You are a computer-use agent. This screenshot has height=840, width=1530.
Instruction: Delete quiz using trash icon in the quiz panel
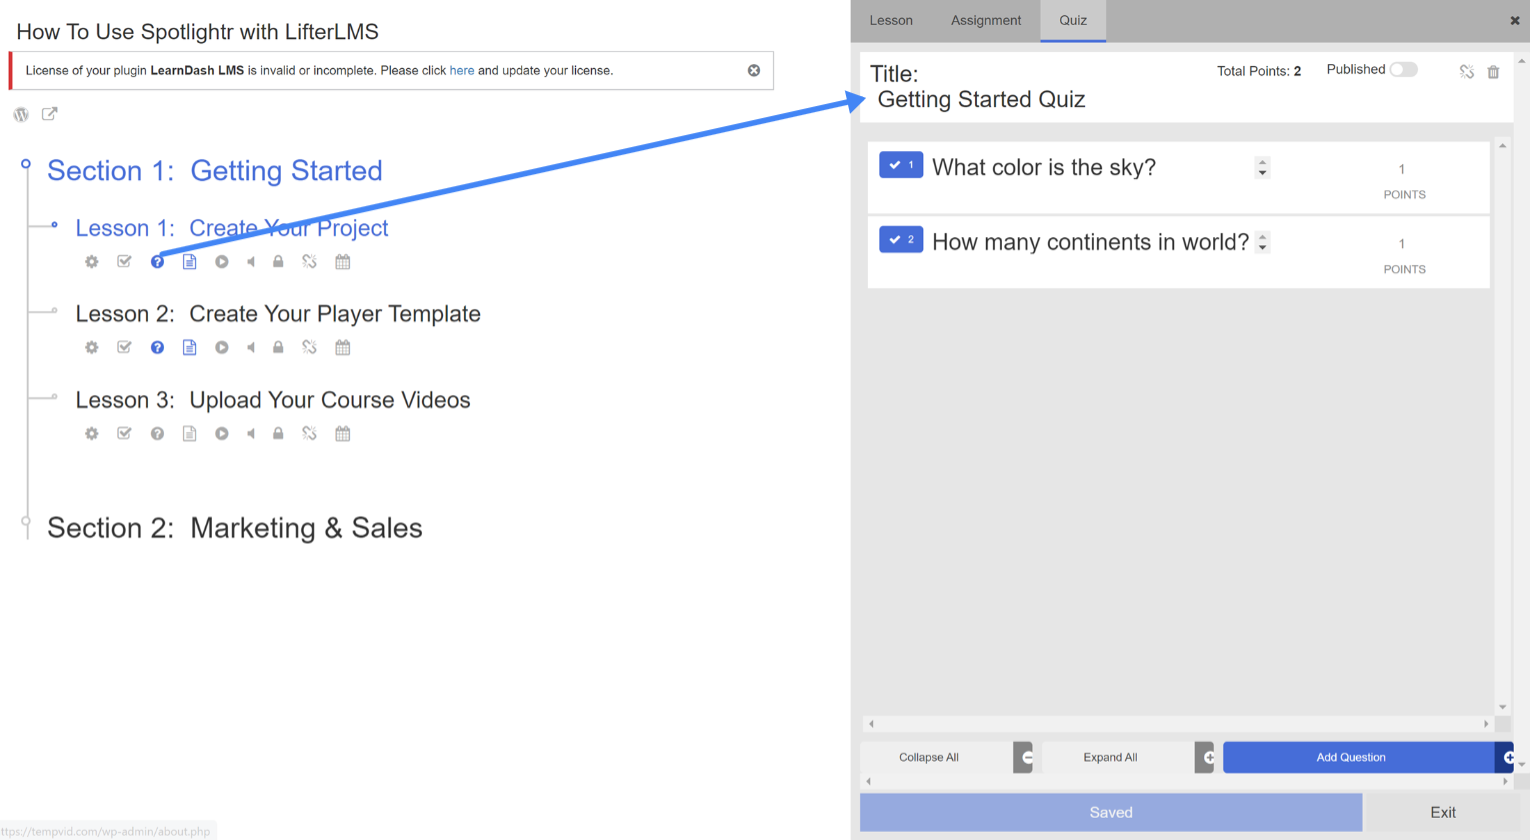click(x=1493, y=72)
